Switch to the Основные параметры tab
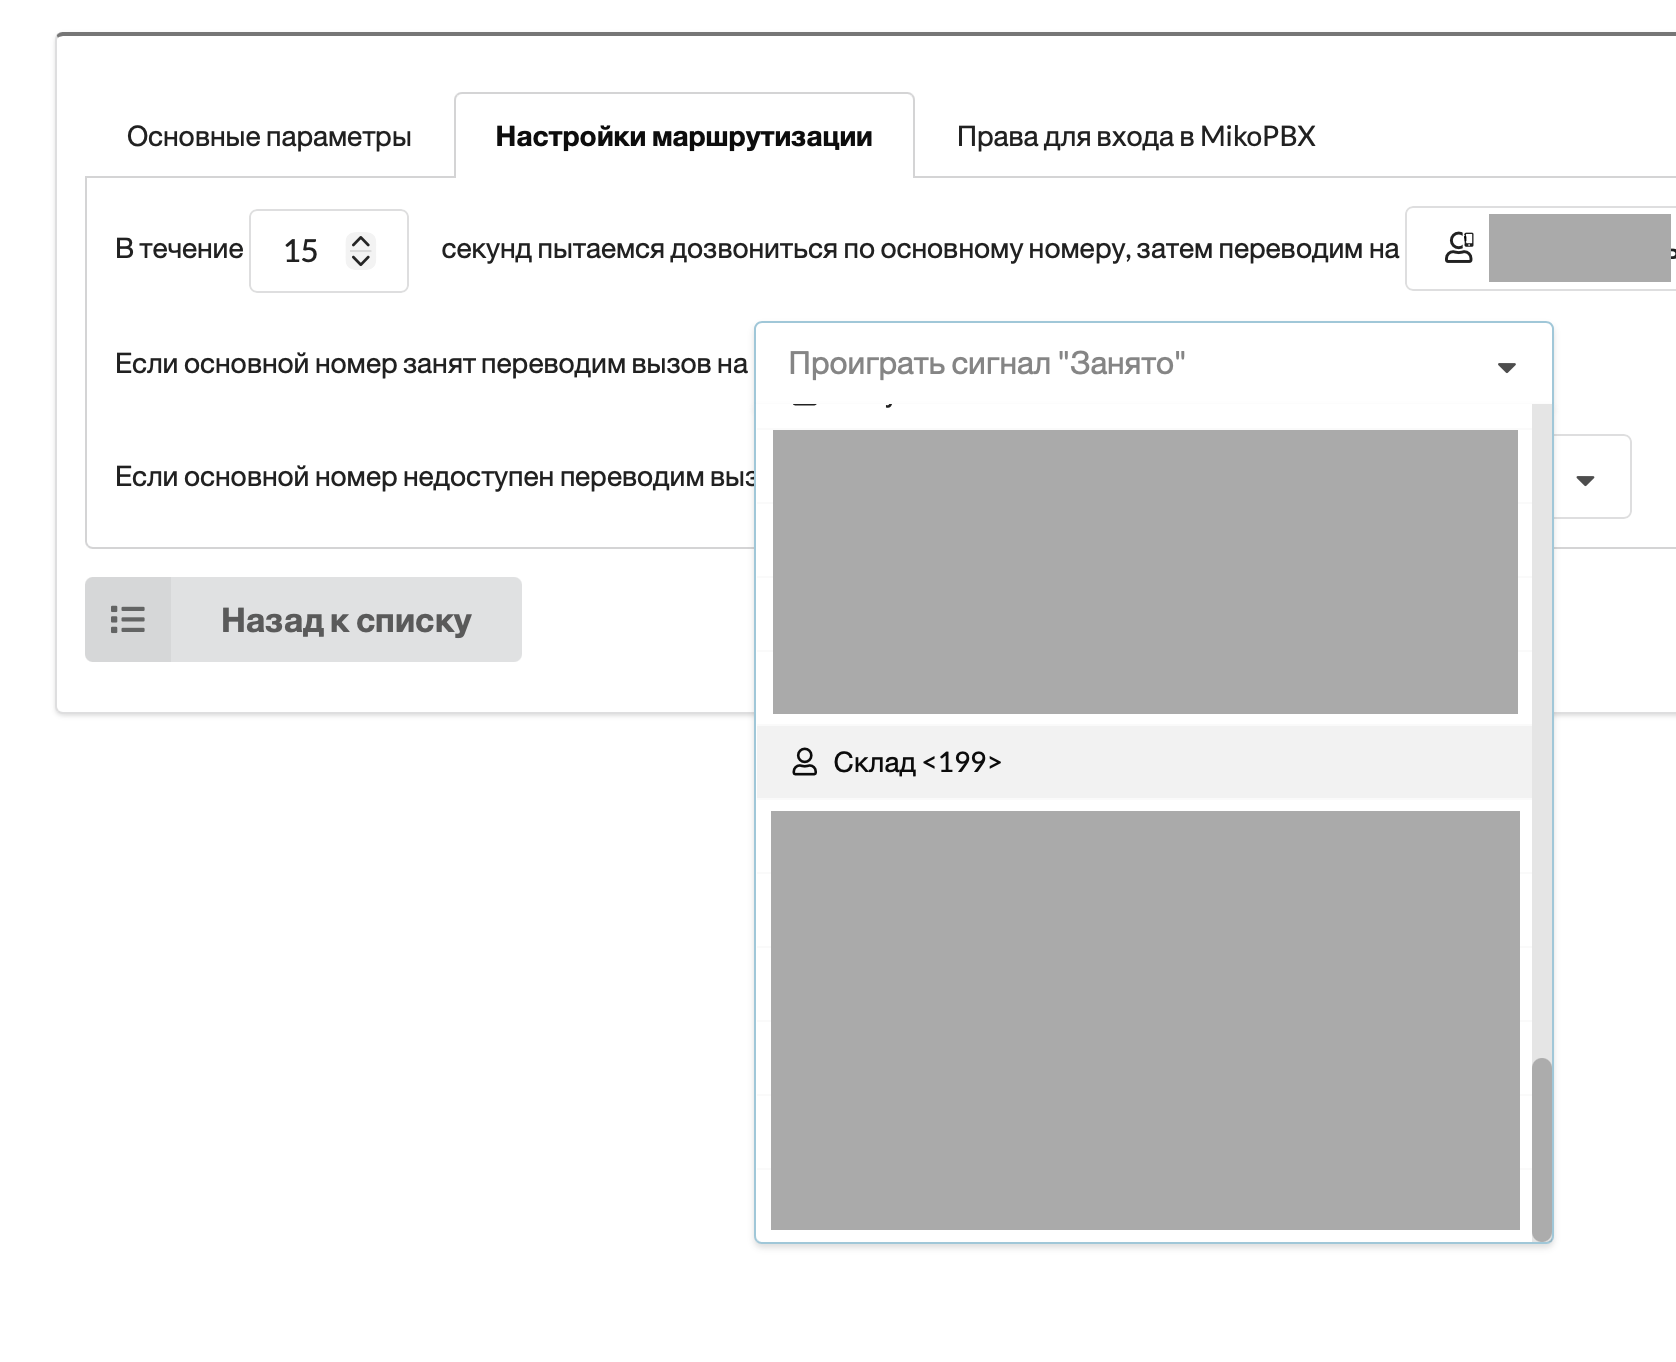The image size is (1676, 1362). pyautogui.click(x=269, y=137)
